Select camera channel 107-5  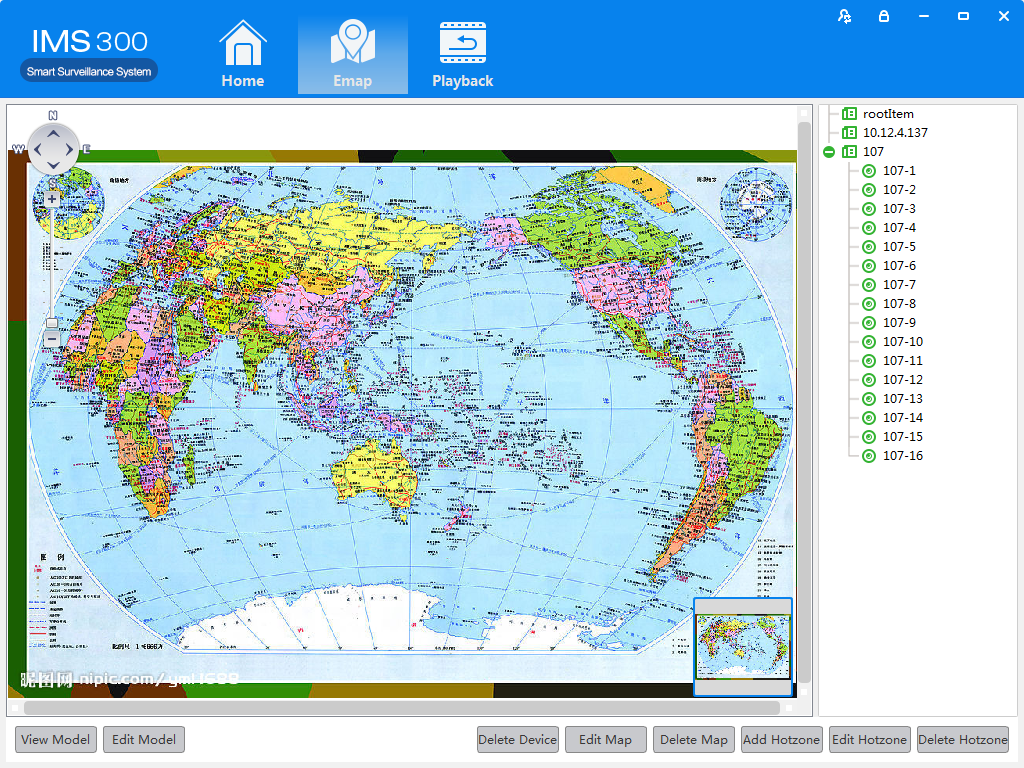coord(898,247)
